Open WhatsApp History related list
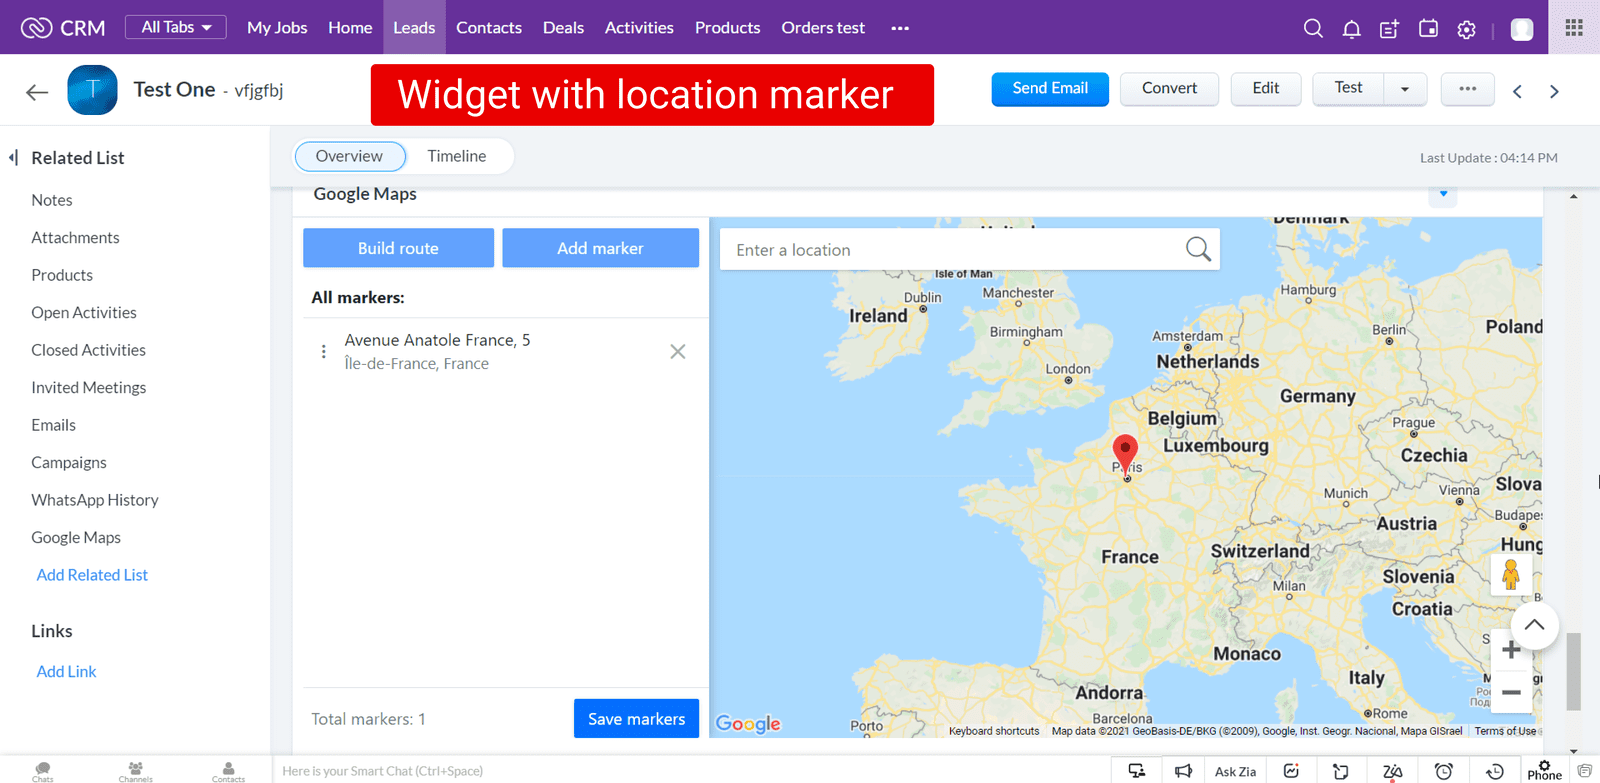Viewport: 1600px width, 783px height. tap(95, 500)
